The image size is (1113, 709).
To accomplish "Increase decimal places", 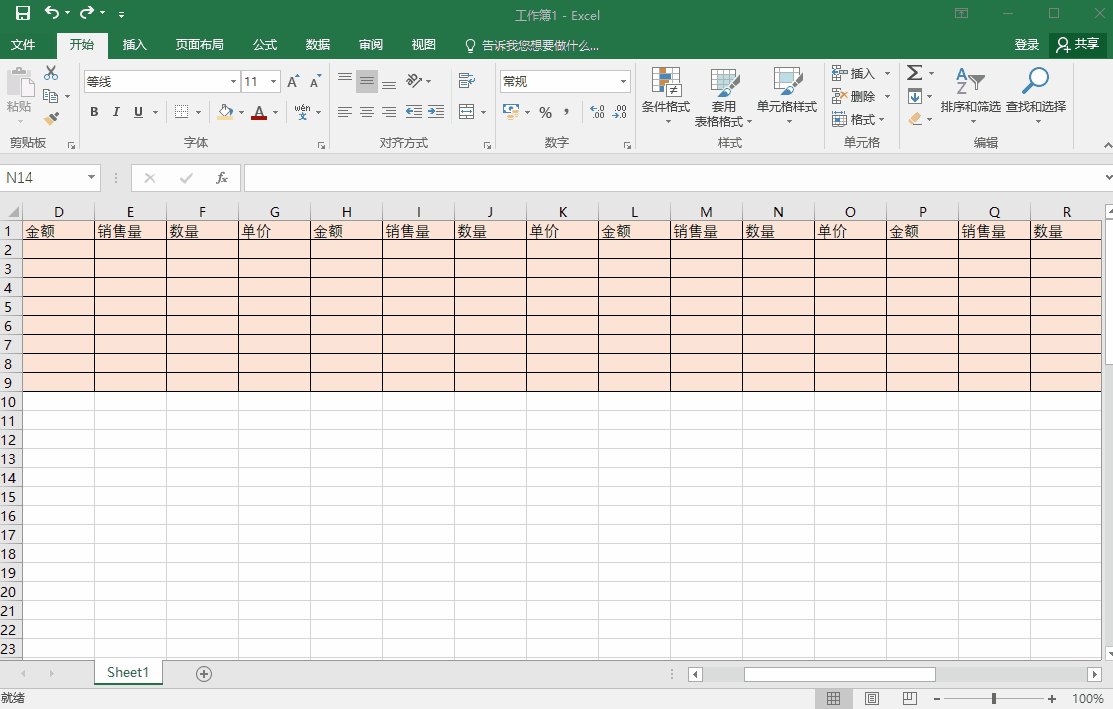I will point(598,112).
